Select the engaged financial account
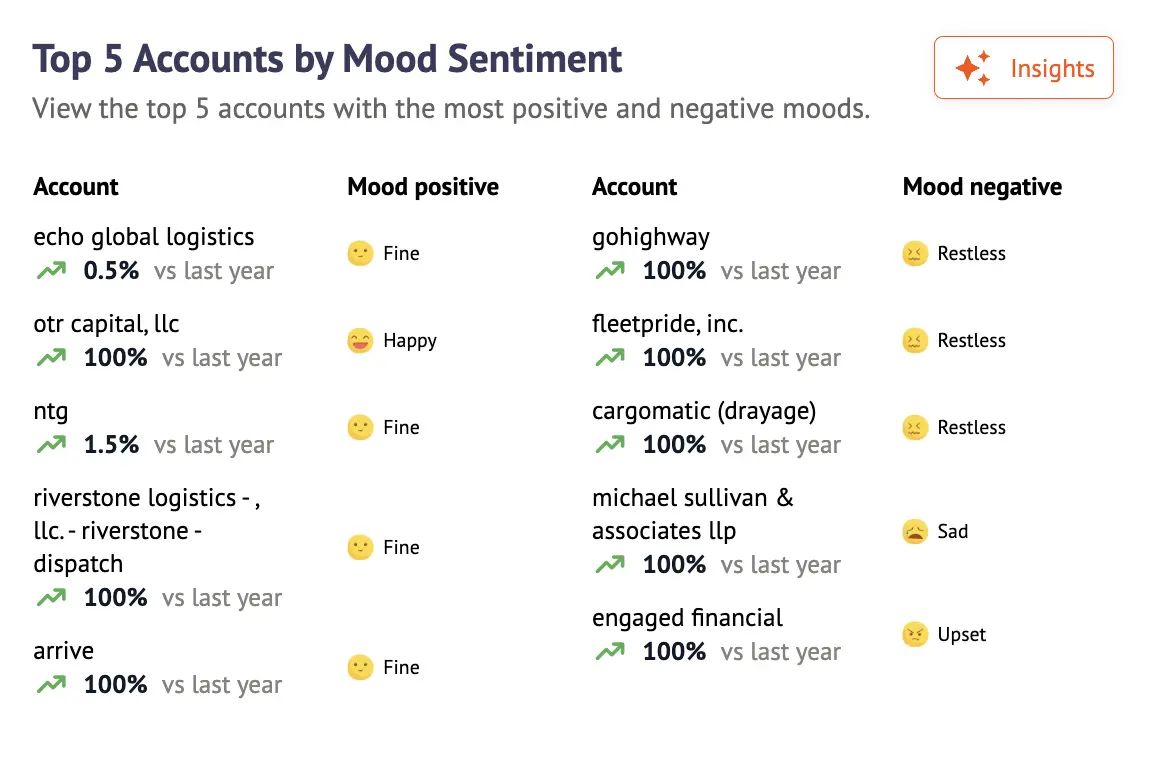The width and height of the screenshot is (1152, 758). coord(687,618)
